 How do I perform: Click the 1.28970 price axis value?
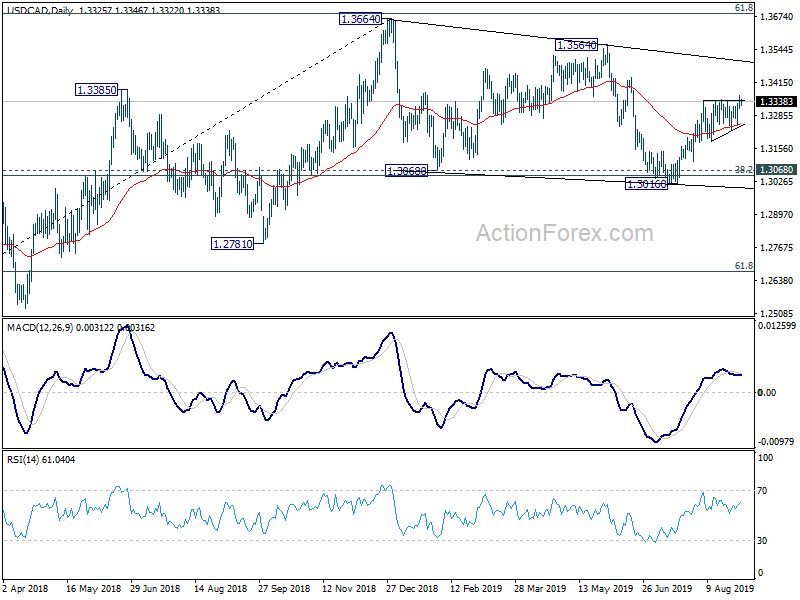coord(777,215)
